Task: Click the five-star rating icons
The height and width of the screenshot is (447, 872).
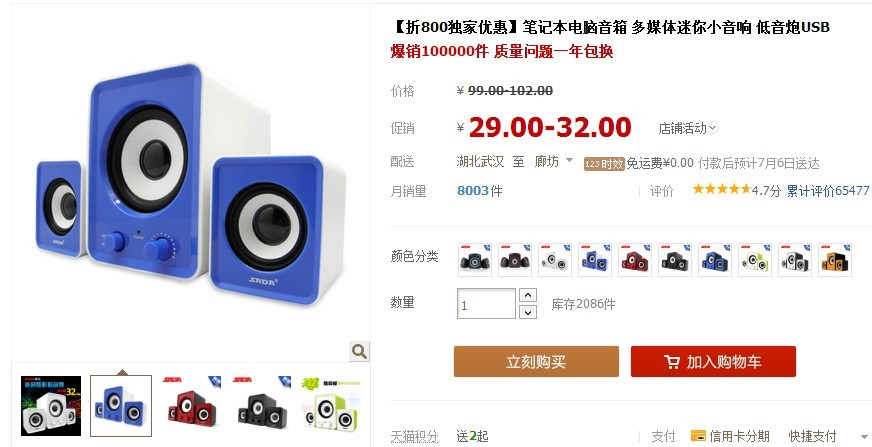Action: coord(721,189)
